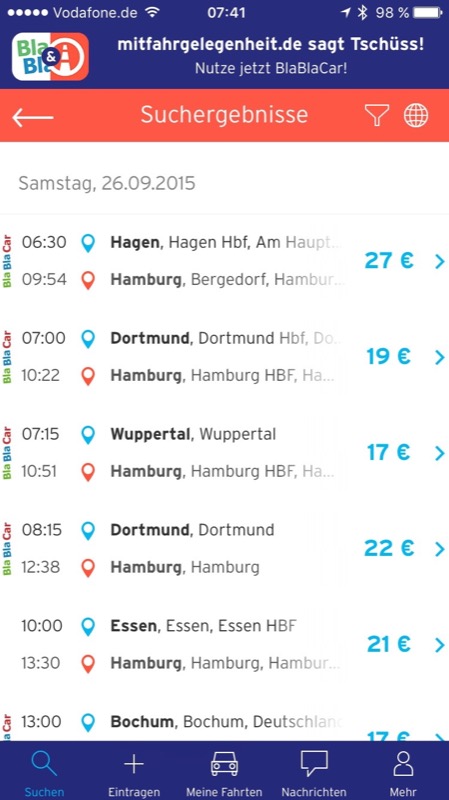Tap blue departure pin for Hagen
The image size is (449, 800).
click(88, 243)
